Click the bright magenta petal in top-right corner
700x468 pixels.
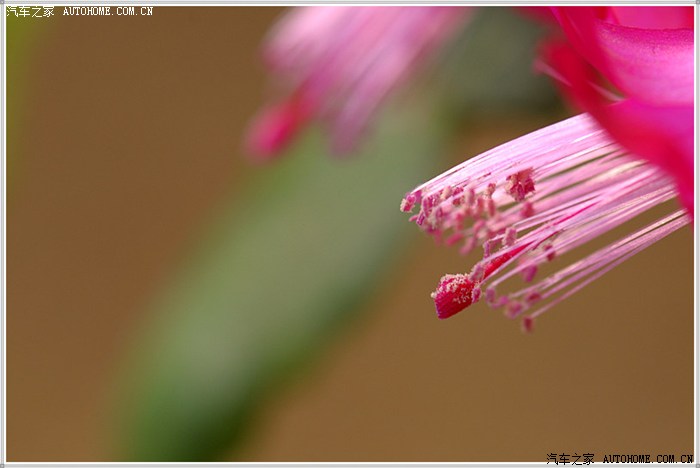tap(640, 50)
